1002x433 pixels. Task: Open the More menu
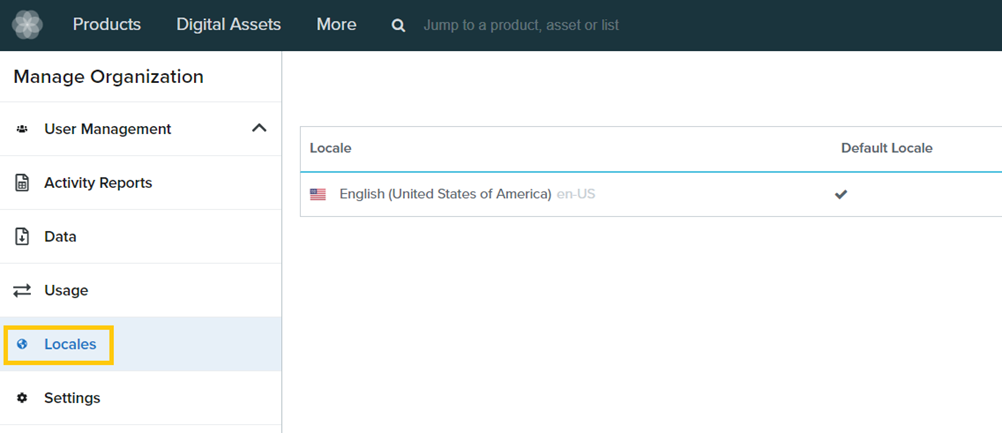pos(336,25)
